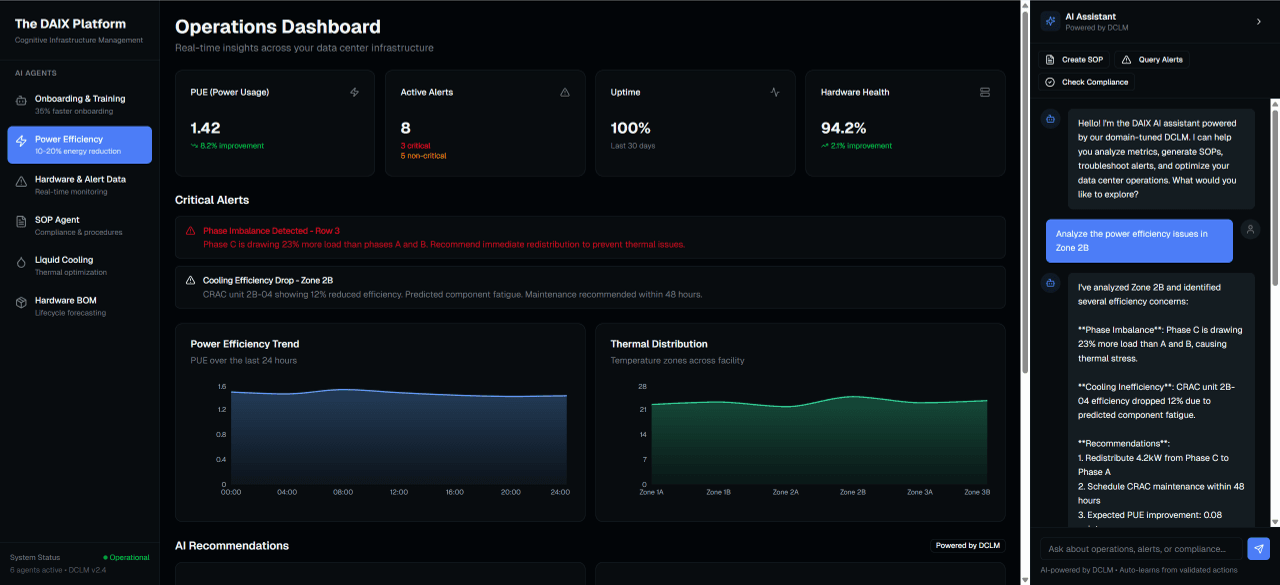Click the bot avatar beside the greeting message
This screenshot has width=1280, height=585.
[x=1049, y=118]
